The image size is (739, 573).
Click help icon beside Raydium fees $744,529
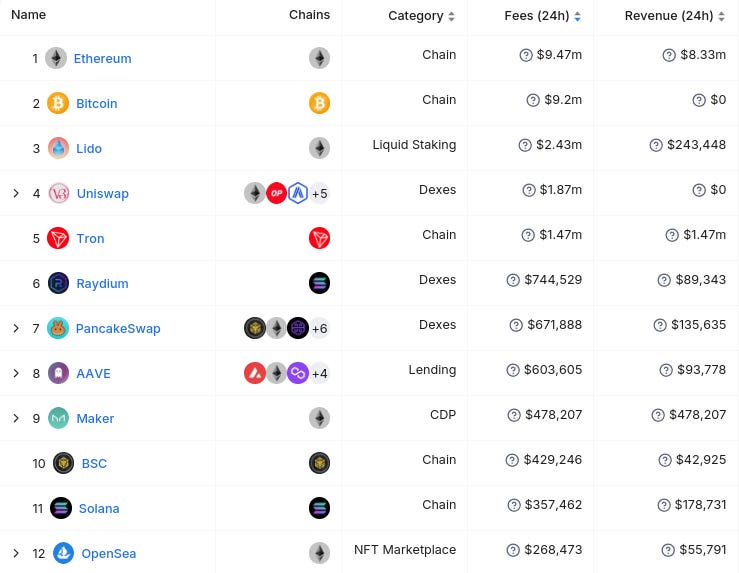click(513, 280)
